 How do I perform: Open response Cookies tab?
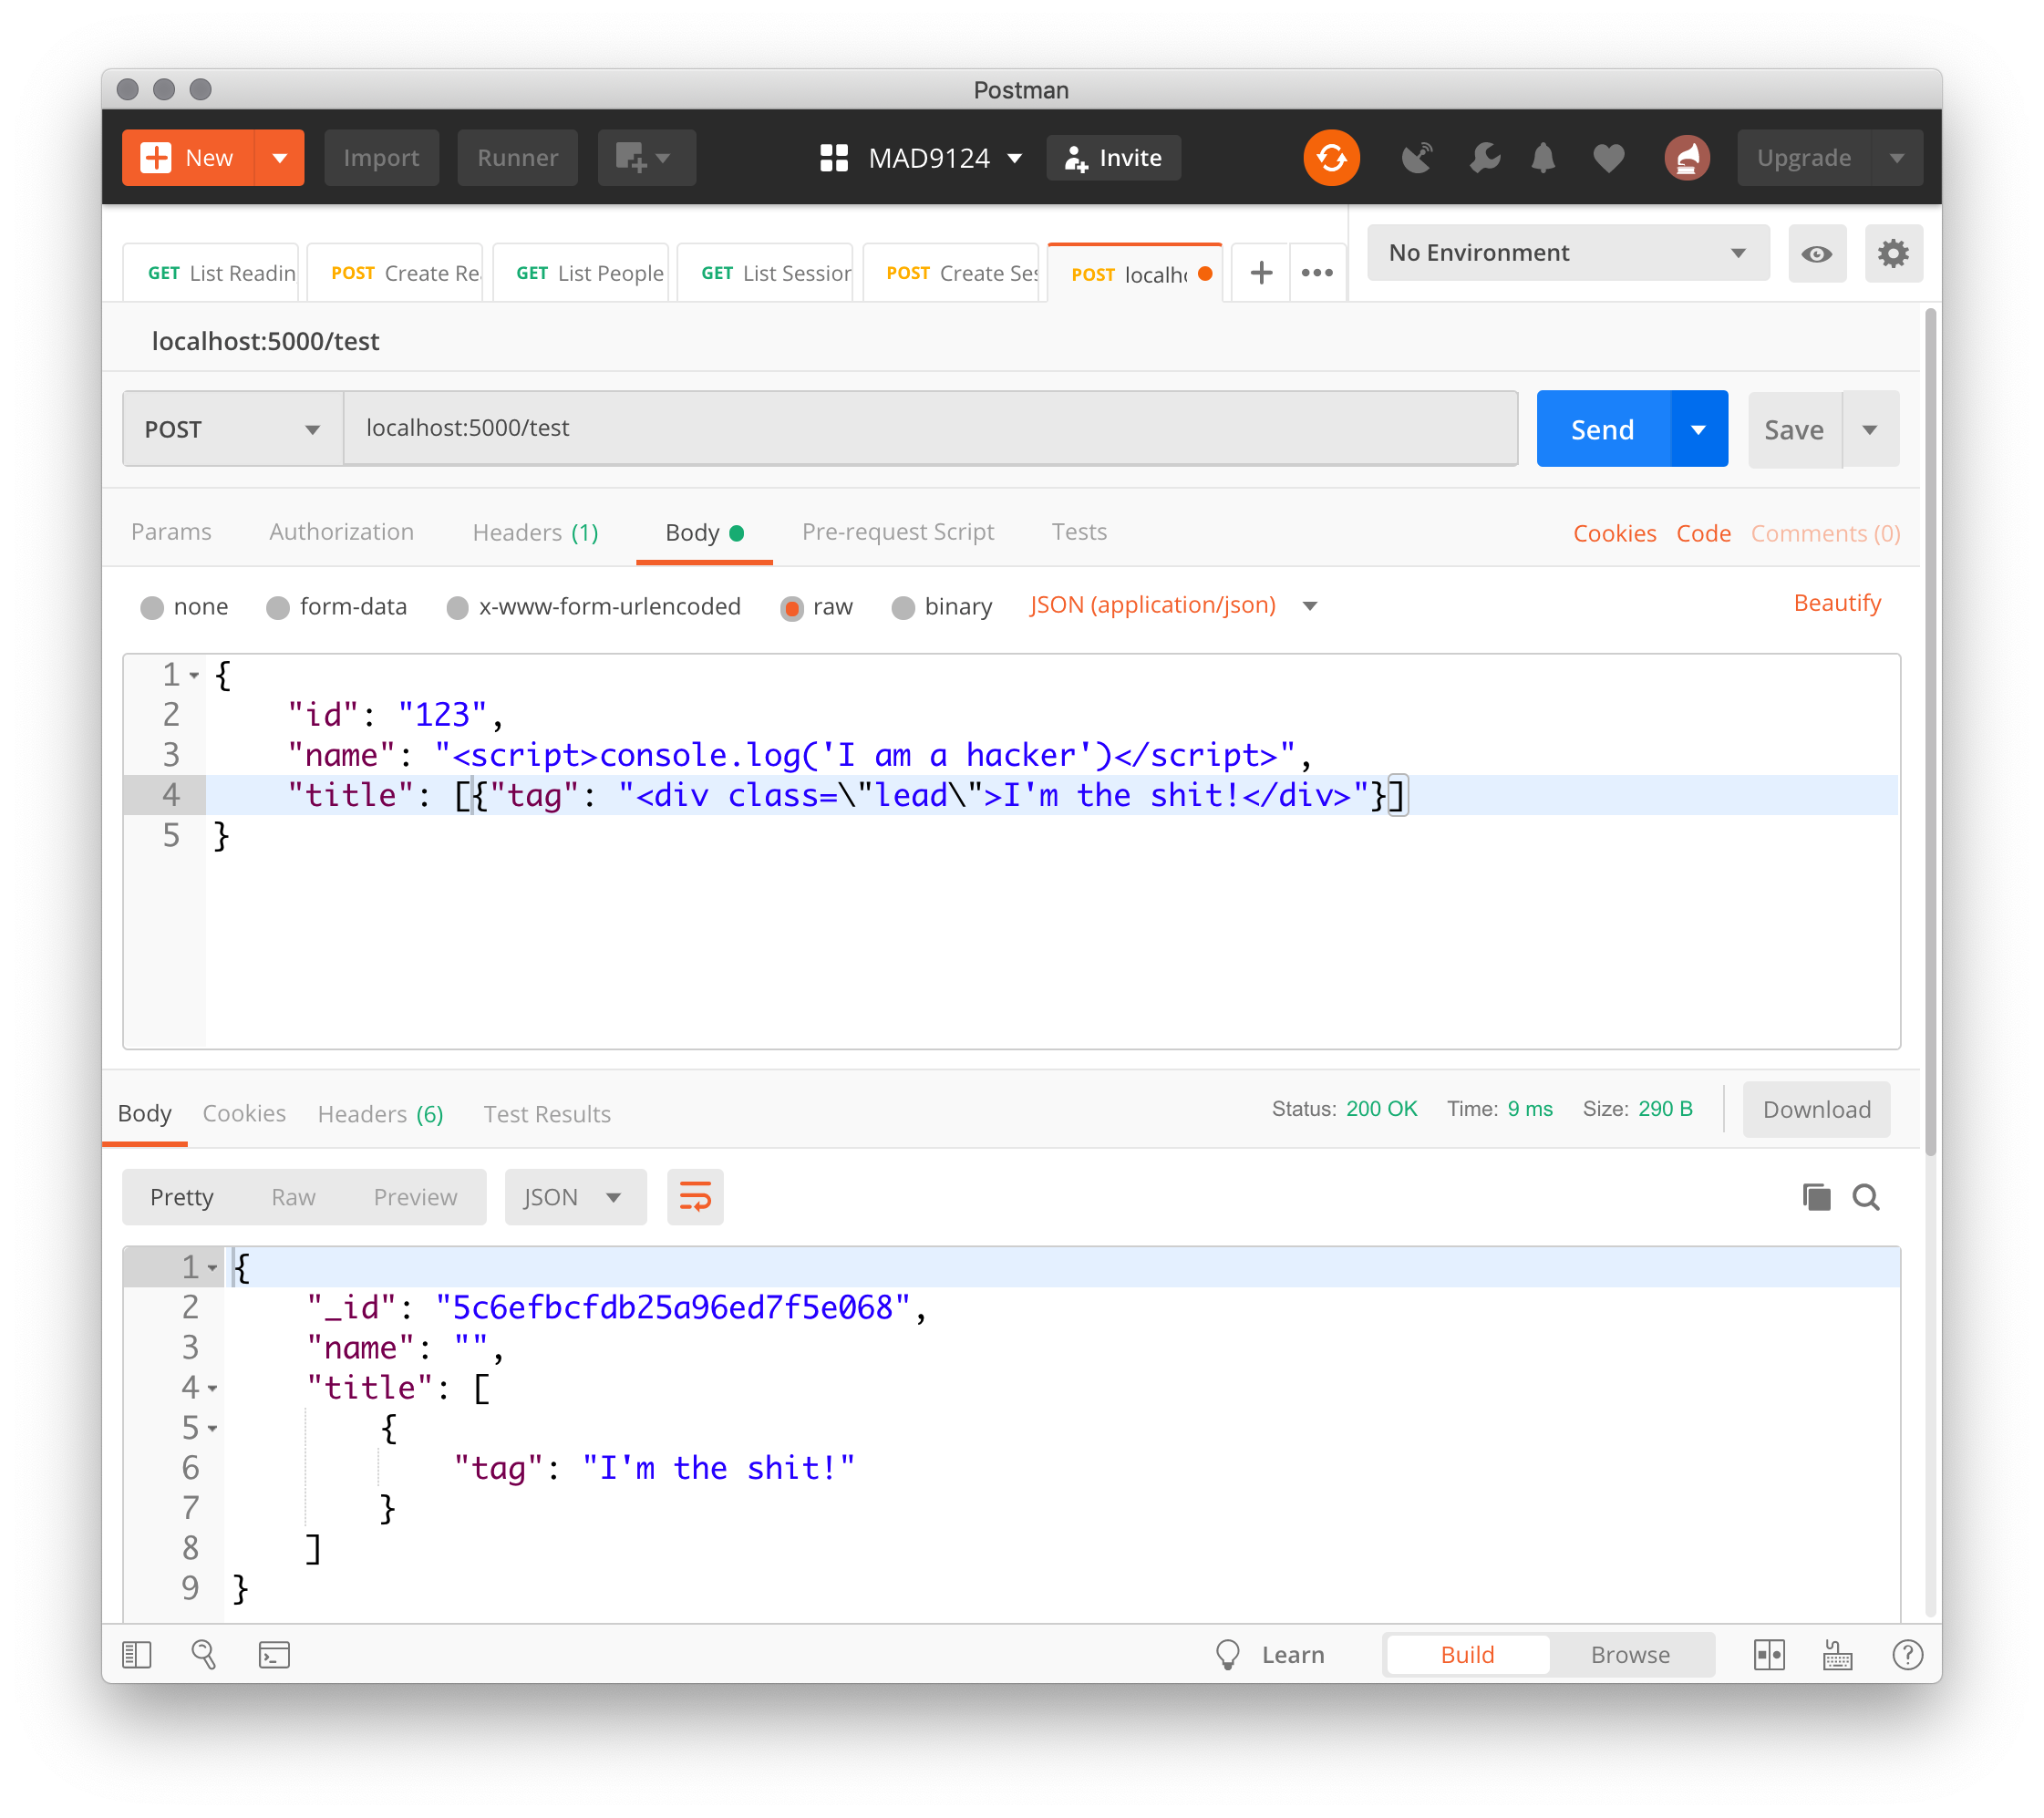pyautogui.click(x=244, y=1114)
